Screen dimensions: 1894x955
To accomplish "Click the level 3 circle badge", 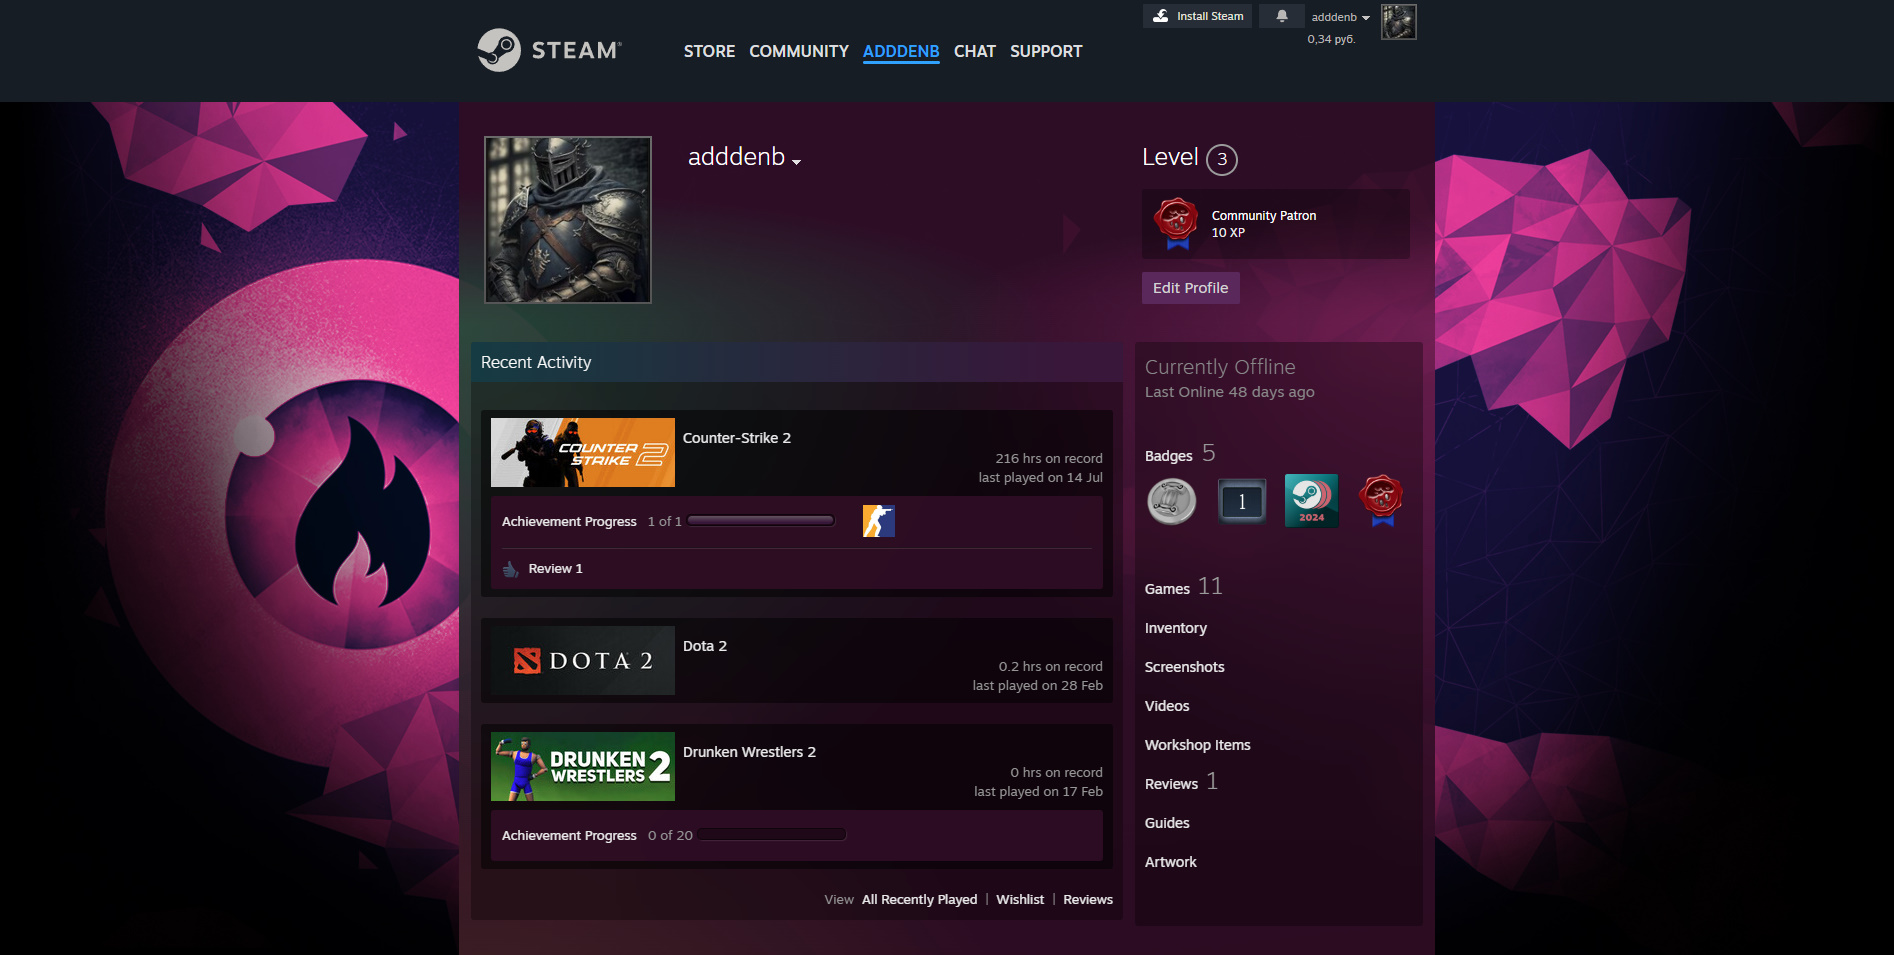I will click(x=1221, y=159).
